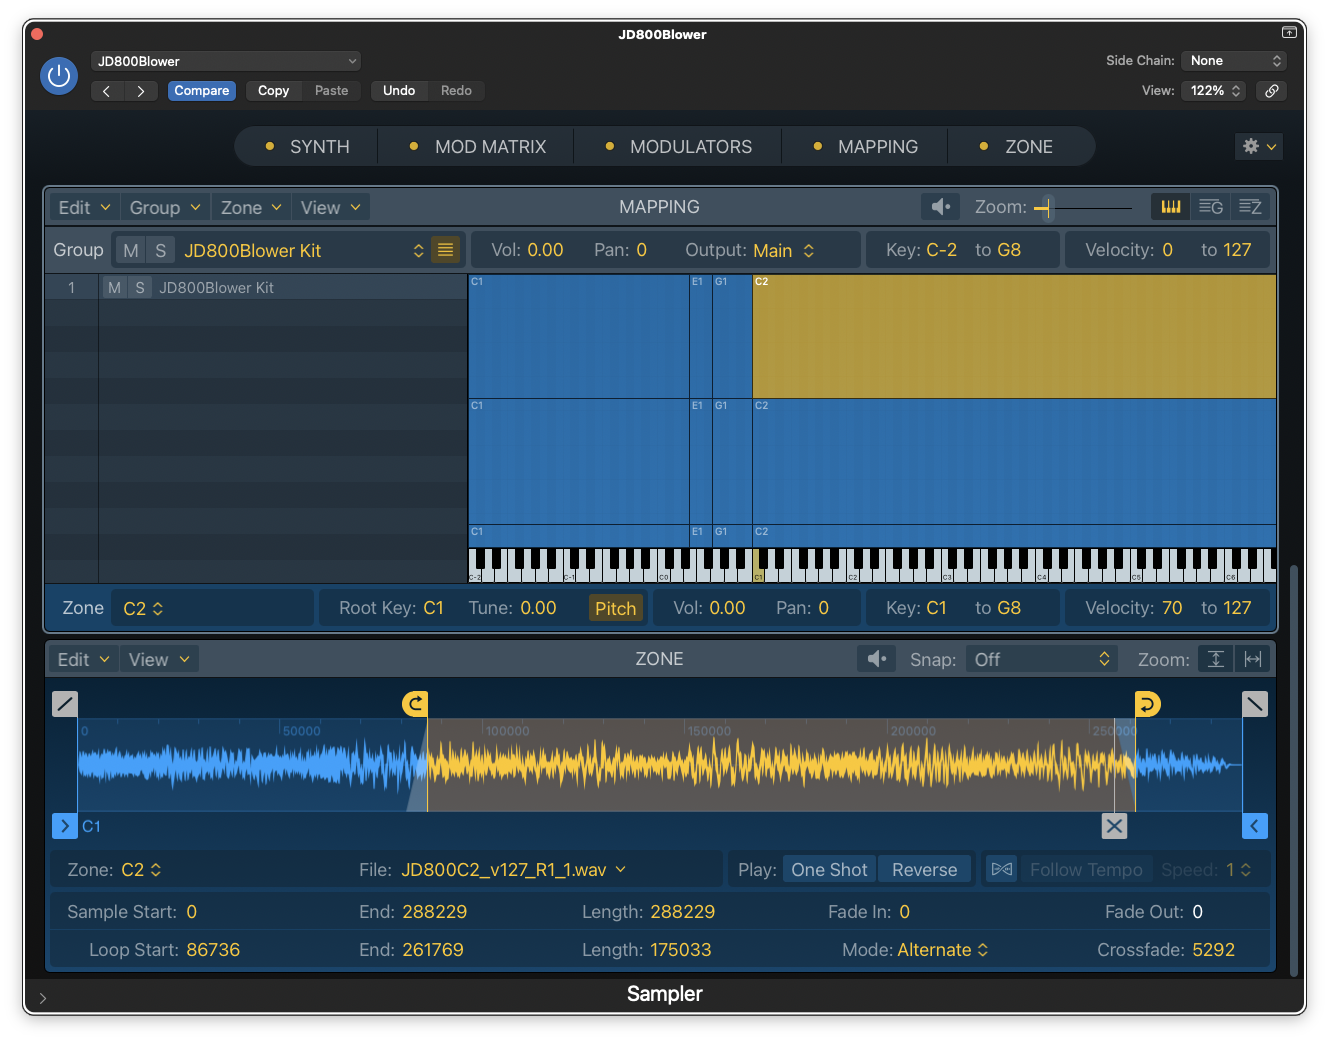Go to the previous preset arrow
The height and width of the screenshot is (1042, 1329).
(107, 91)
